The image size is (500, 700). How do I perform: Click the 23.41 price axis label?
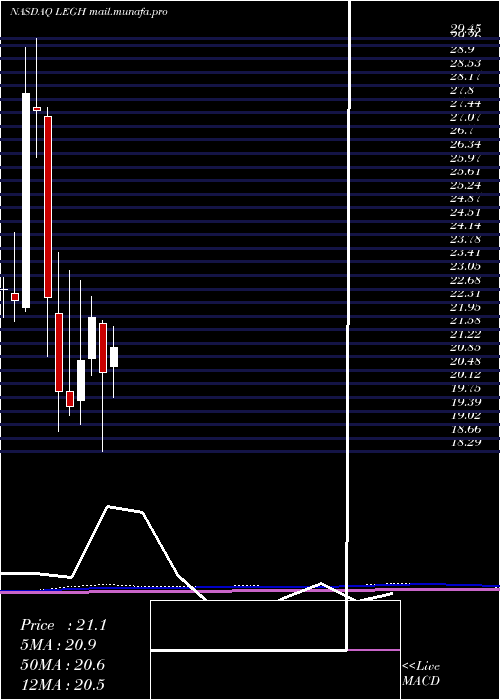click(x=465, y=253)
